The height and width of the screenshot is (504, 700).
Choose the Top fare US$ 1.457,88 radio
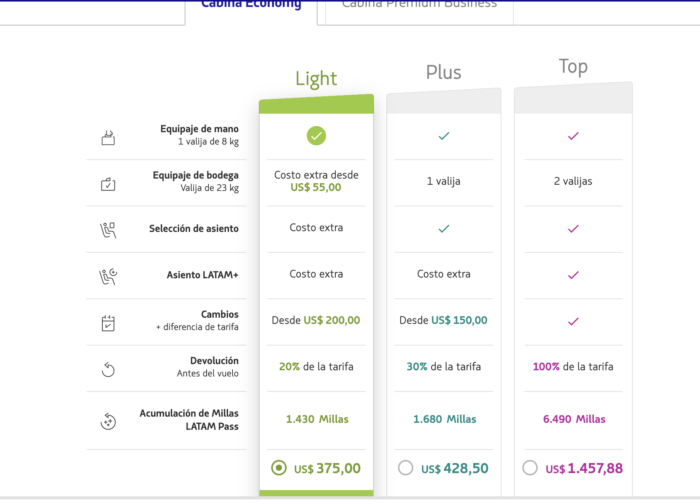[530, 468]
